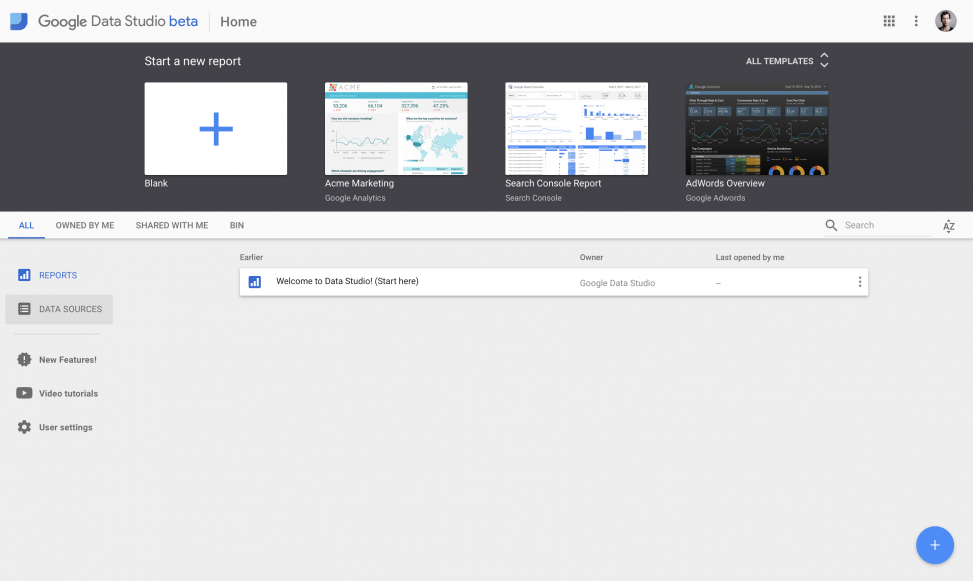Image resolution: width=973 pixels, height=581 pixels.
Task: Select the ALL tab
Action: [26, 225]
